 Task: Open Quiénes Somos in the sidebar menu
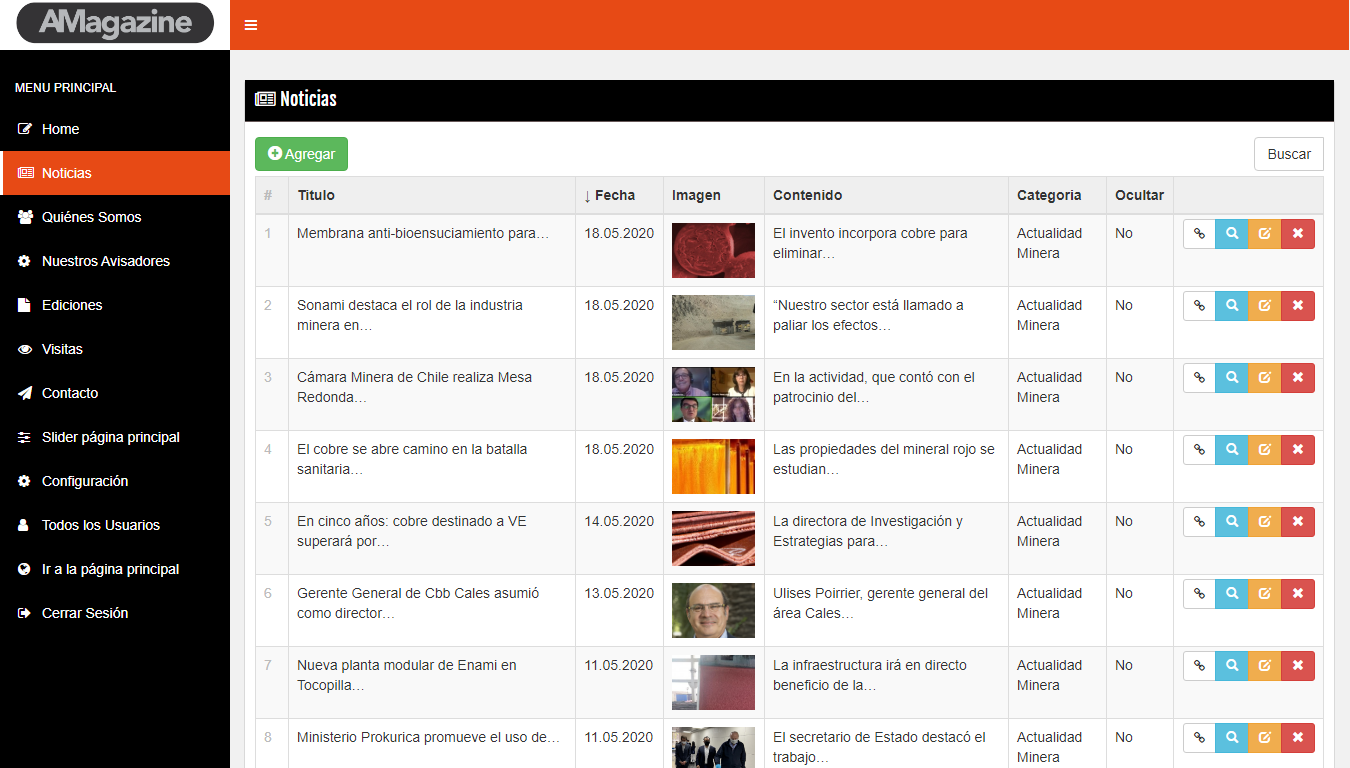point(91,217)
